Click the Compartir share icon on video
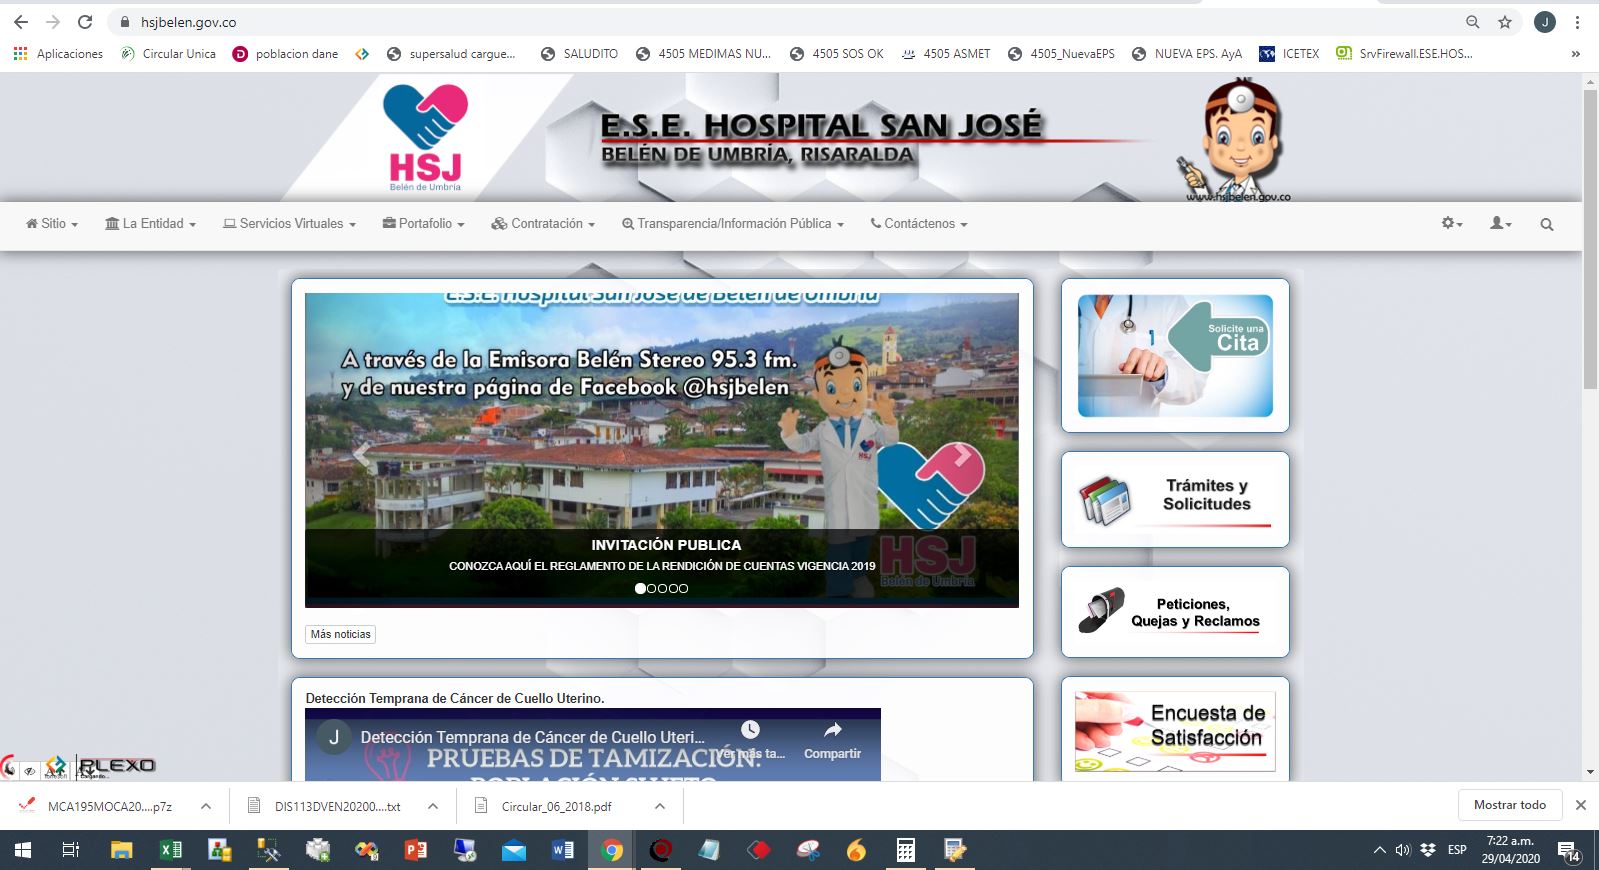Screen dimensions: 1599x870 832,740
